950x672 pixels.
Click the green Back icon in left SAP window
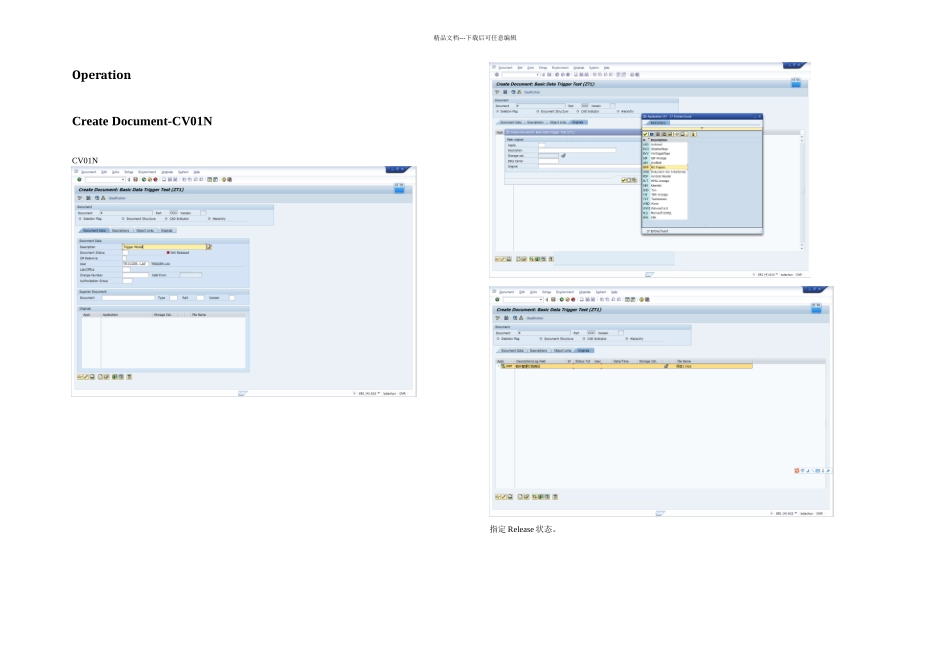(x=144, y=179)
